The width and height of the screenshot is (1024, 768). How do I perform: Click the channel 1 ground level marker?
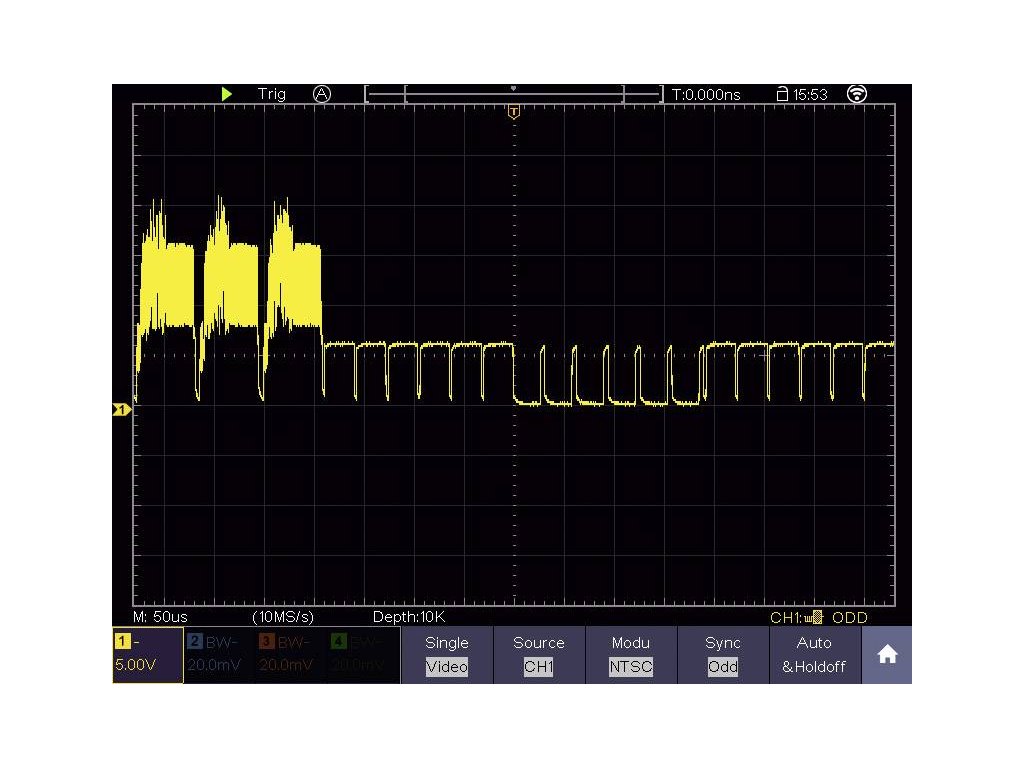(121, 410)
